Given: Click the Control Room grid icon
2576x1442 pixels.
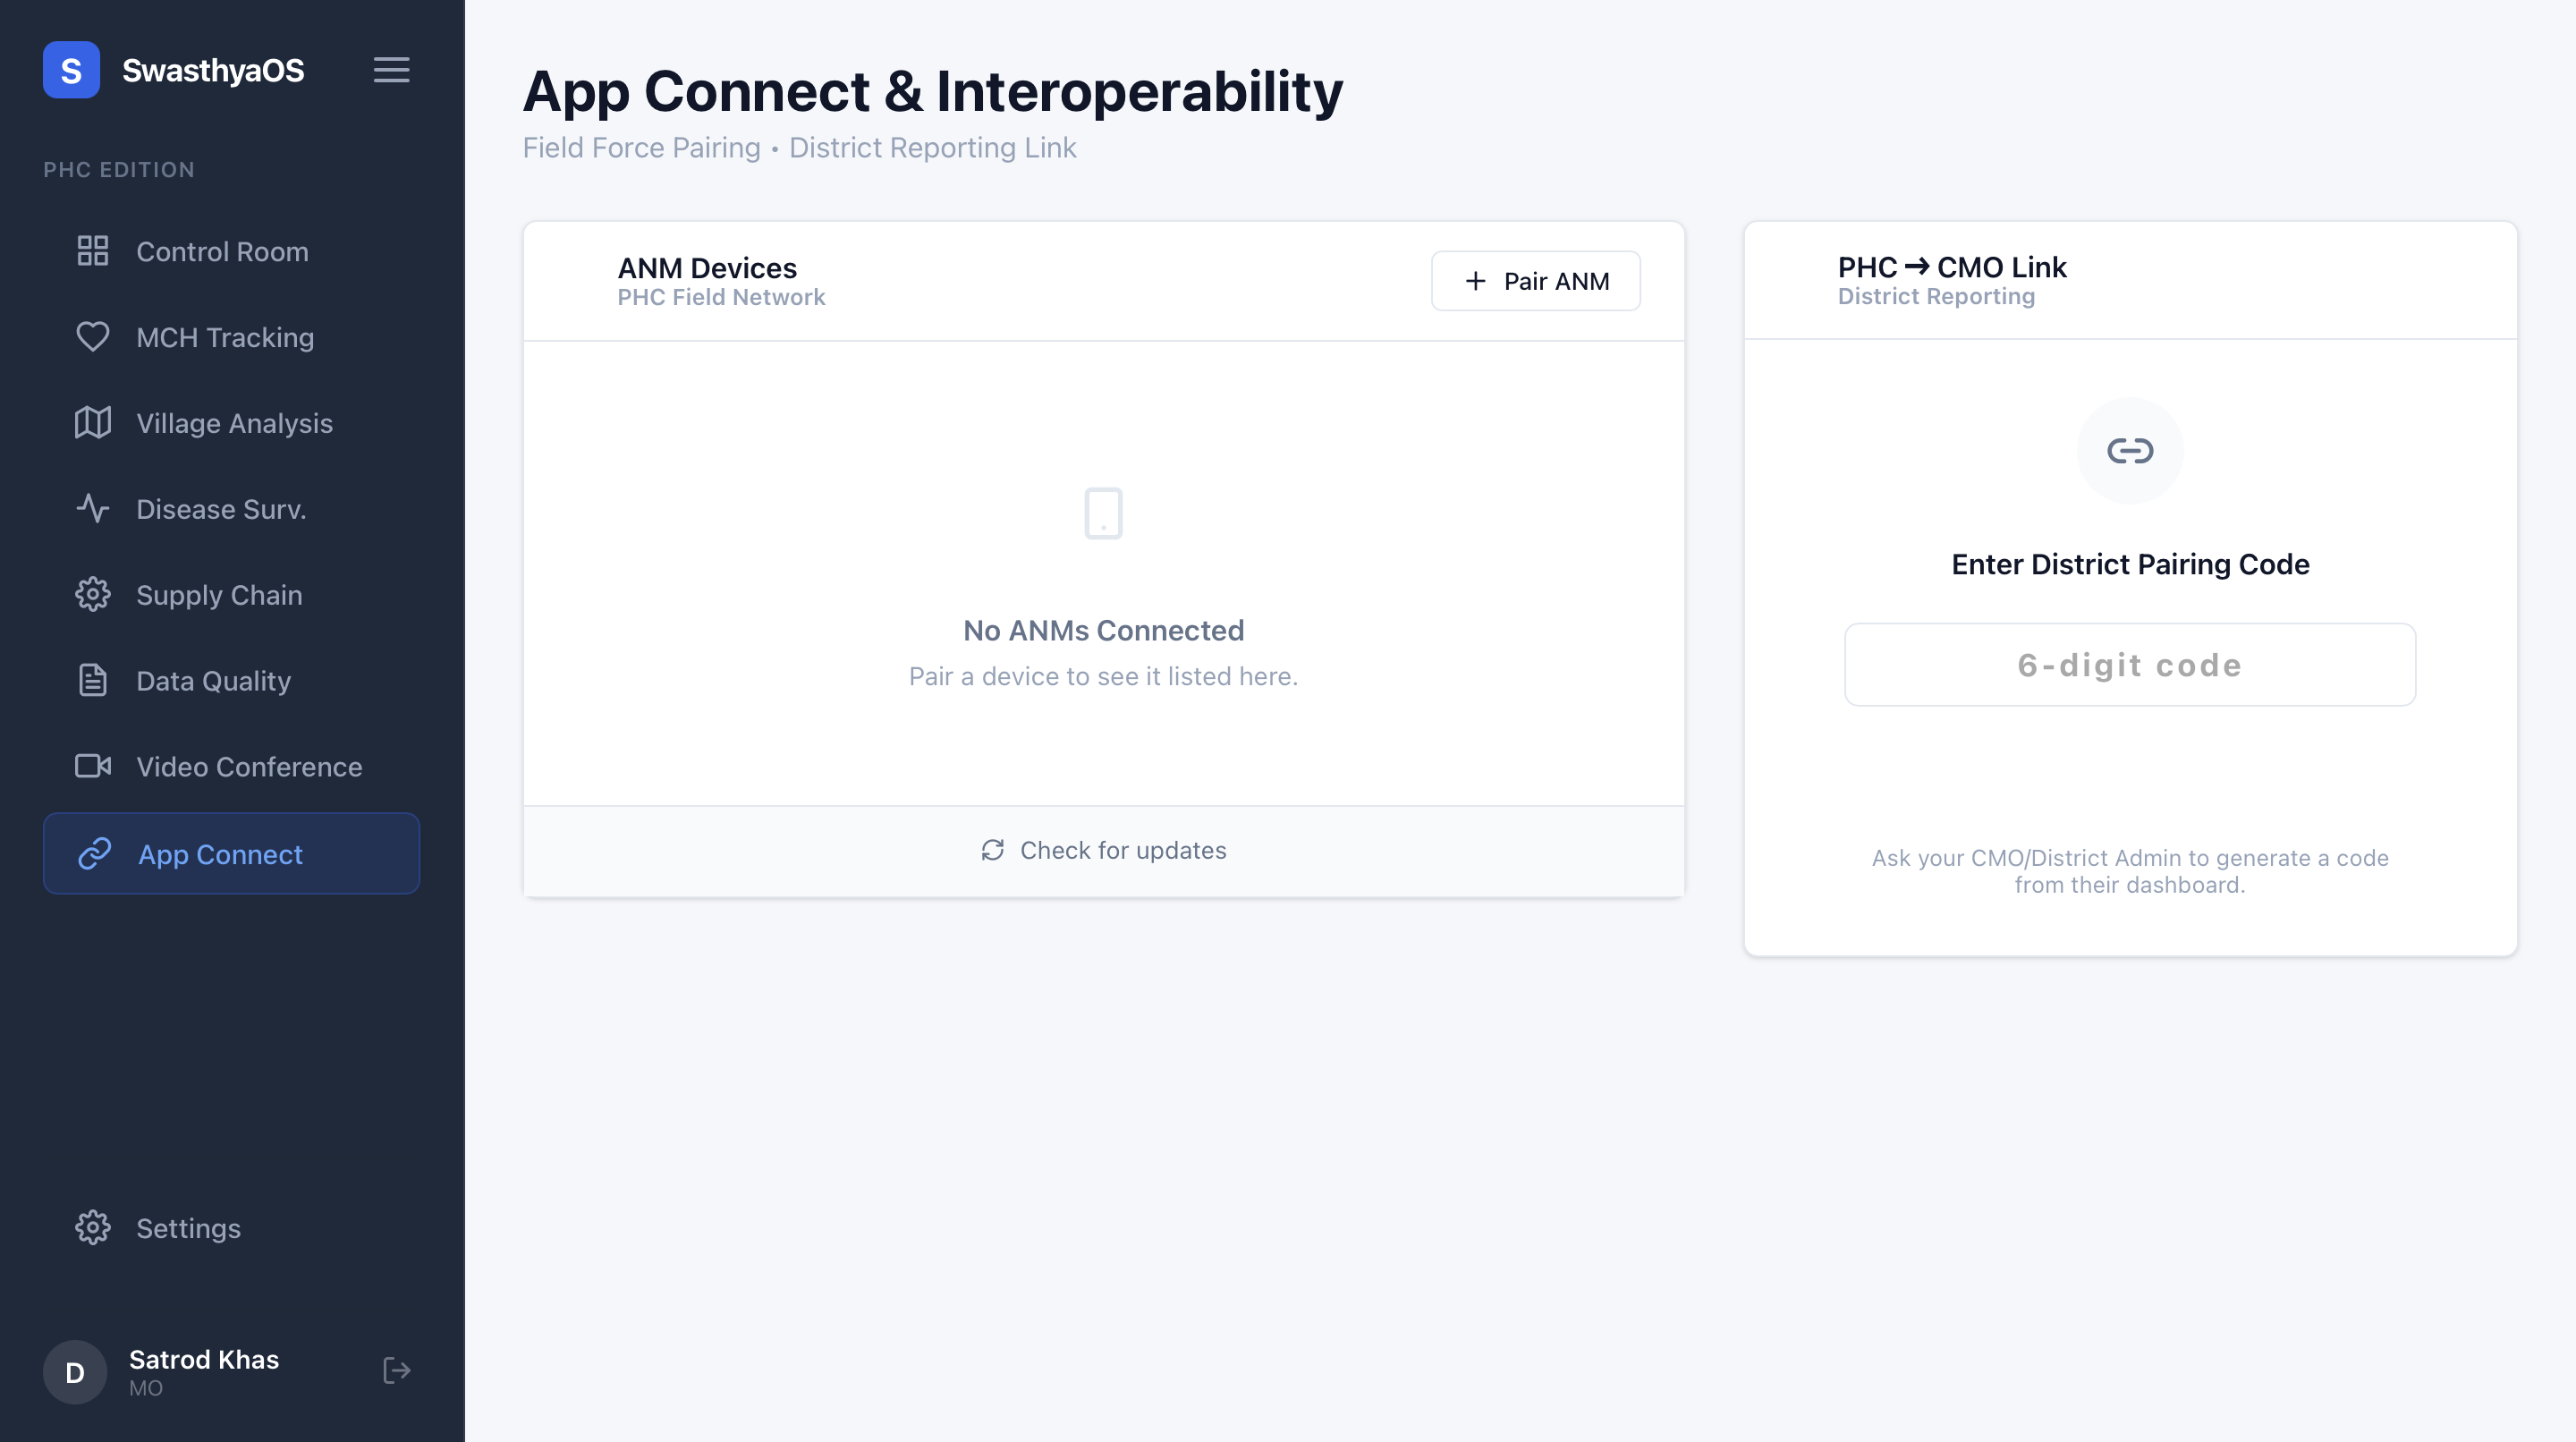Looking at the screenshot, I should 93,251.
